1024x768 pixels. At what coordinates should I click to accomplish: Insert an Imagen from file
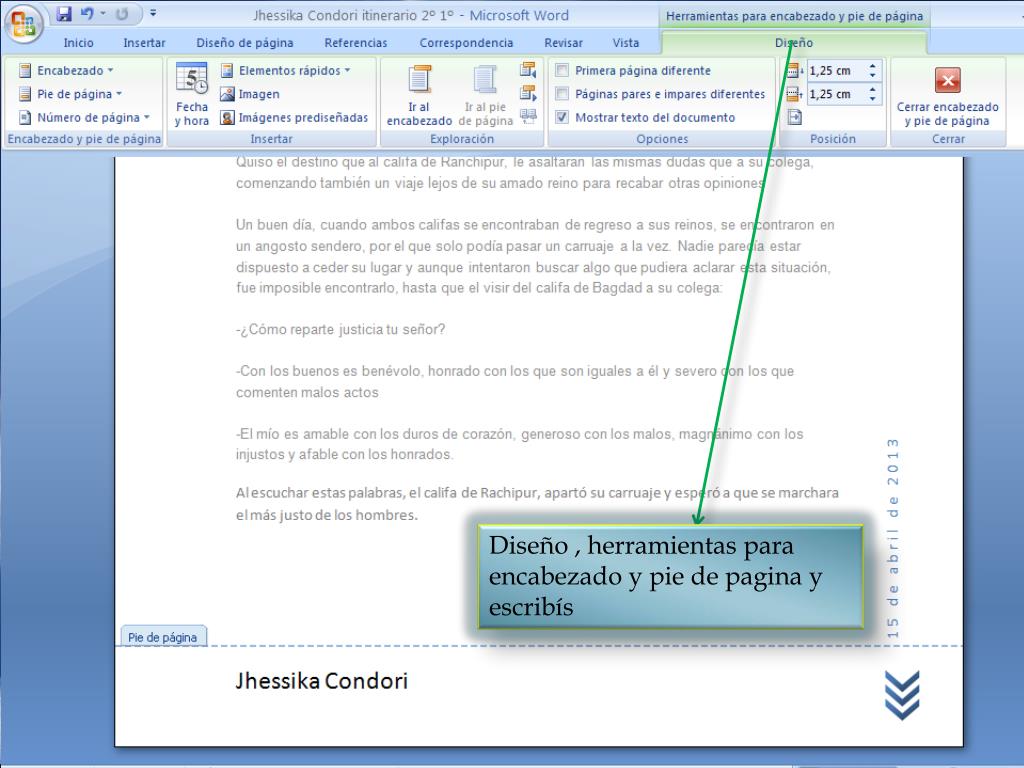point(250,94)
